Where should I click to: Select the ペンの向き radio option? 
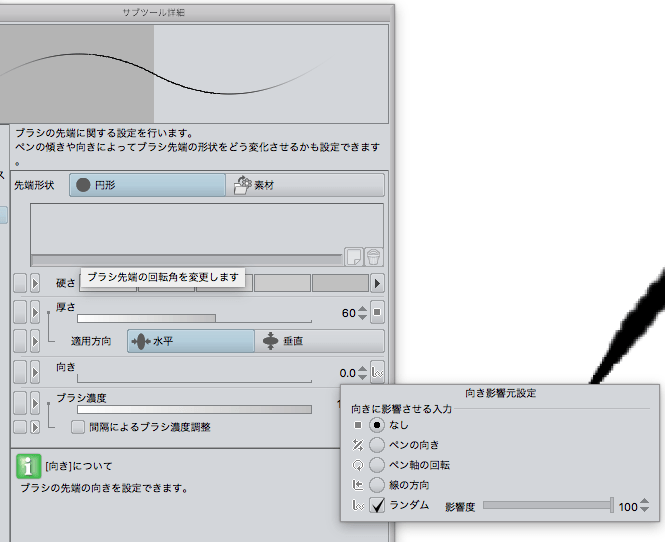pyautogui.click(x=377, y=444)
